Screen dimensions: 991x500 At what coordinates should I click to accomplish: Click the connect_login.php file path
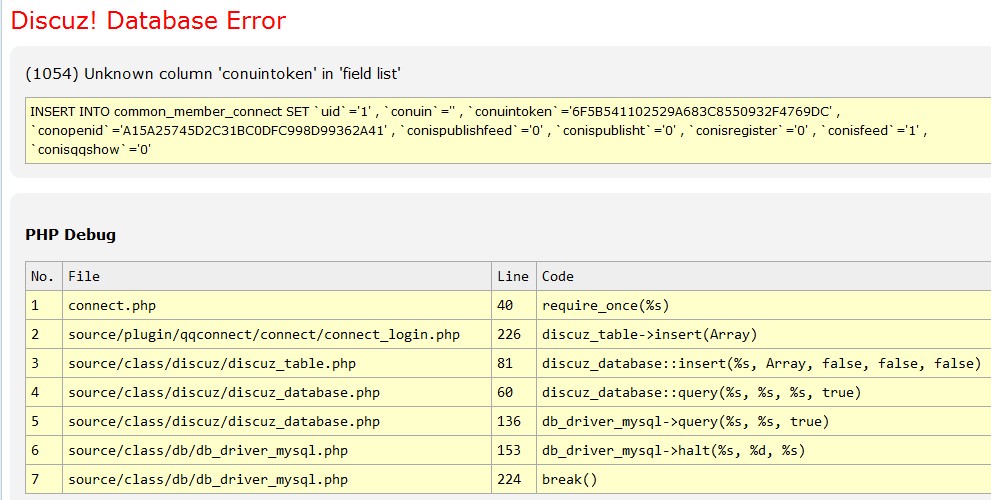tap(264, 334)
